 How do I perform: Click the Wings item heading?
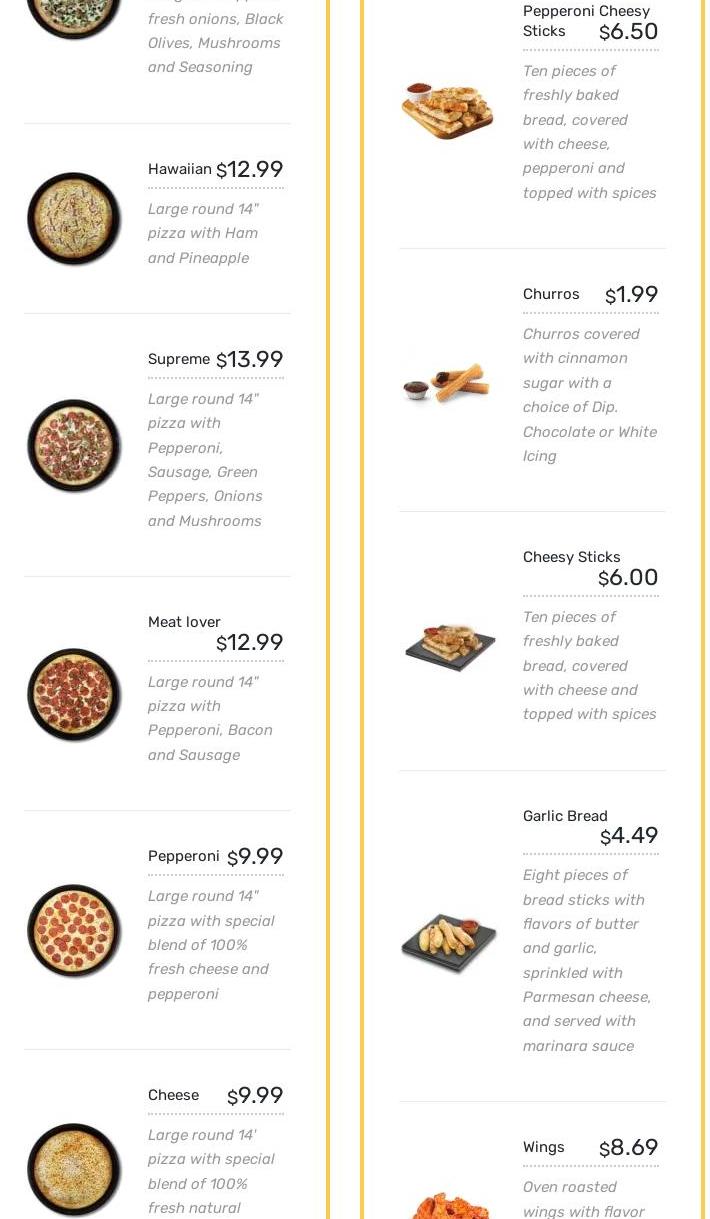point(544,1147)
